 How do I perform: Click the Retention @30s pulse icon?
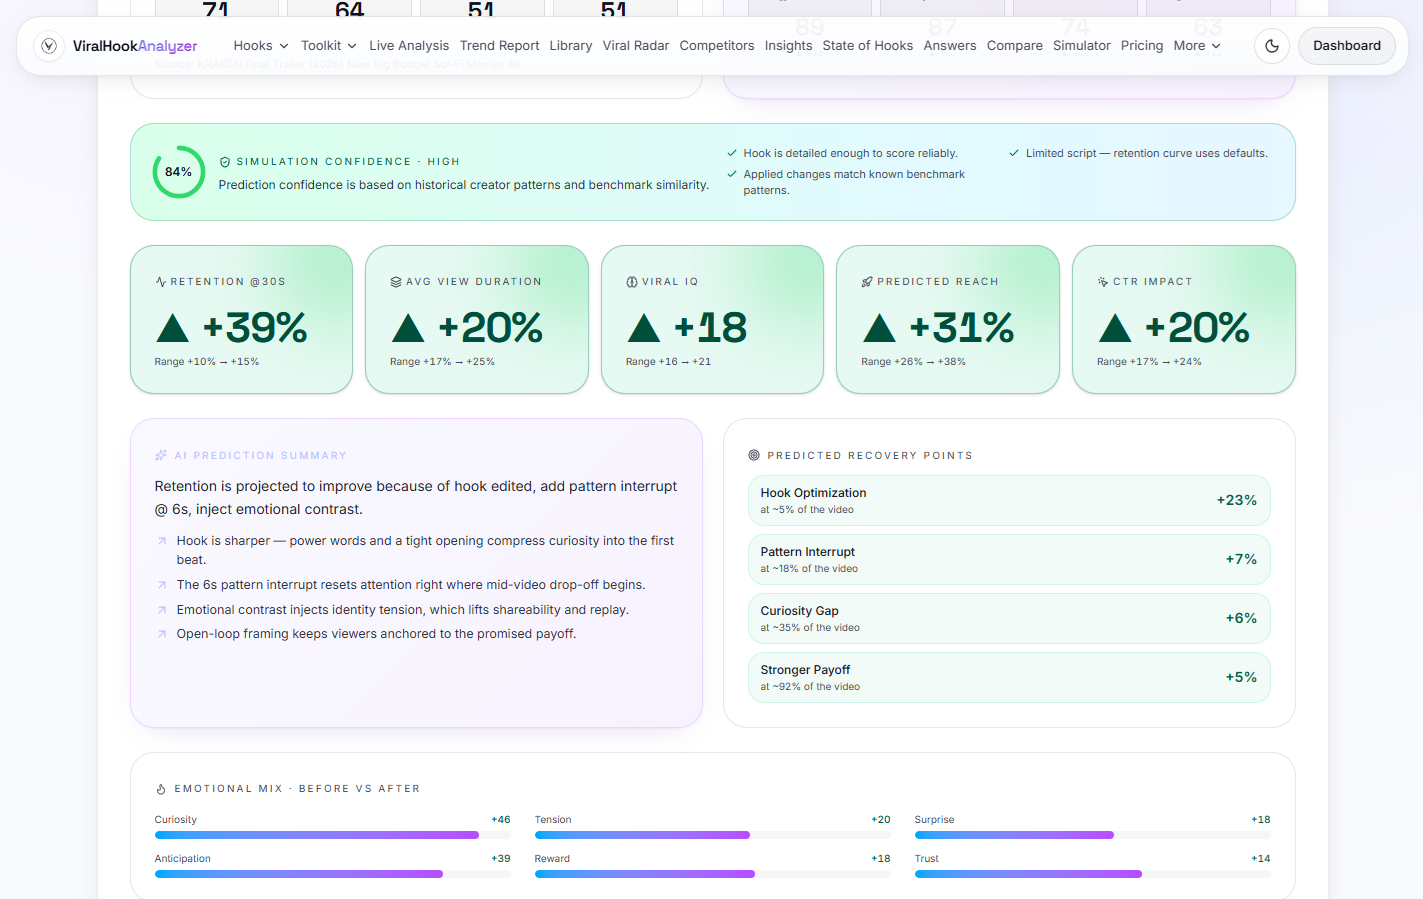point(161,282)
